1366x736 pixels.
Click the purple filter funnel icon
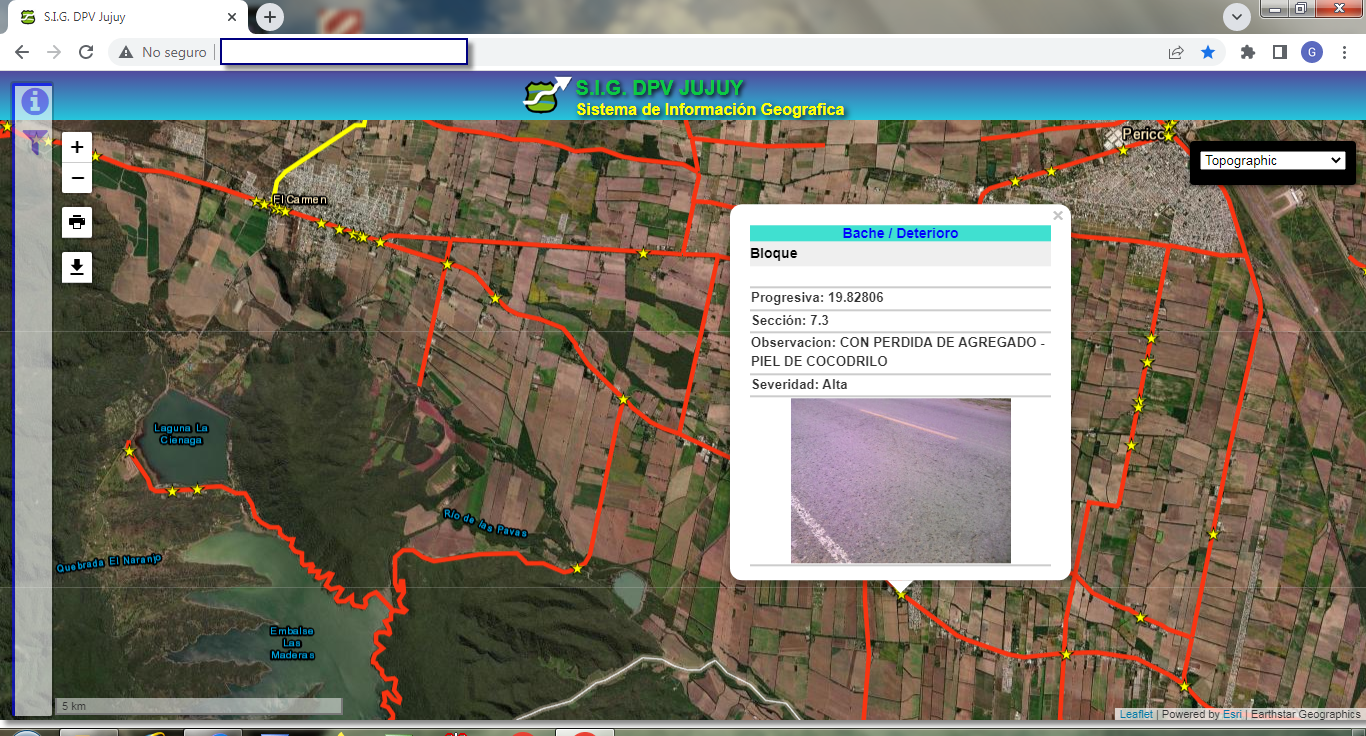(x=35, y=141)
